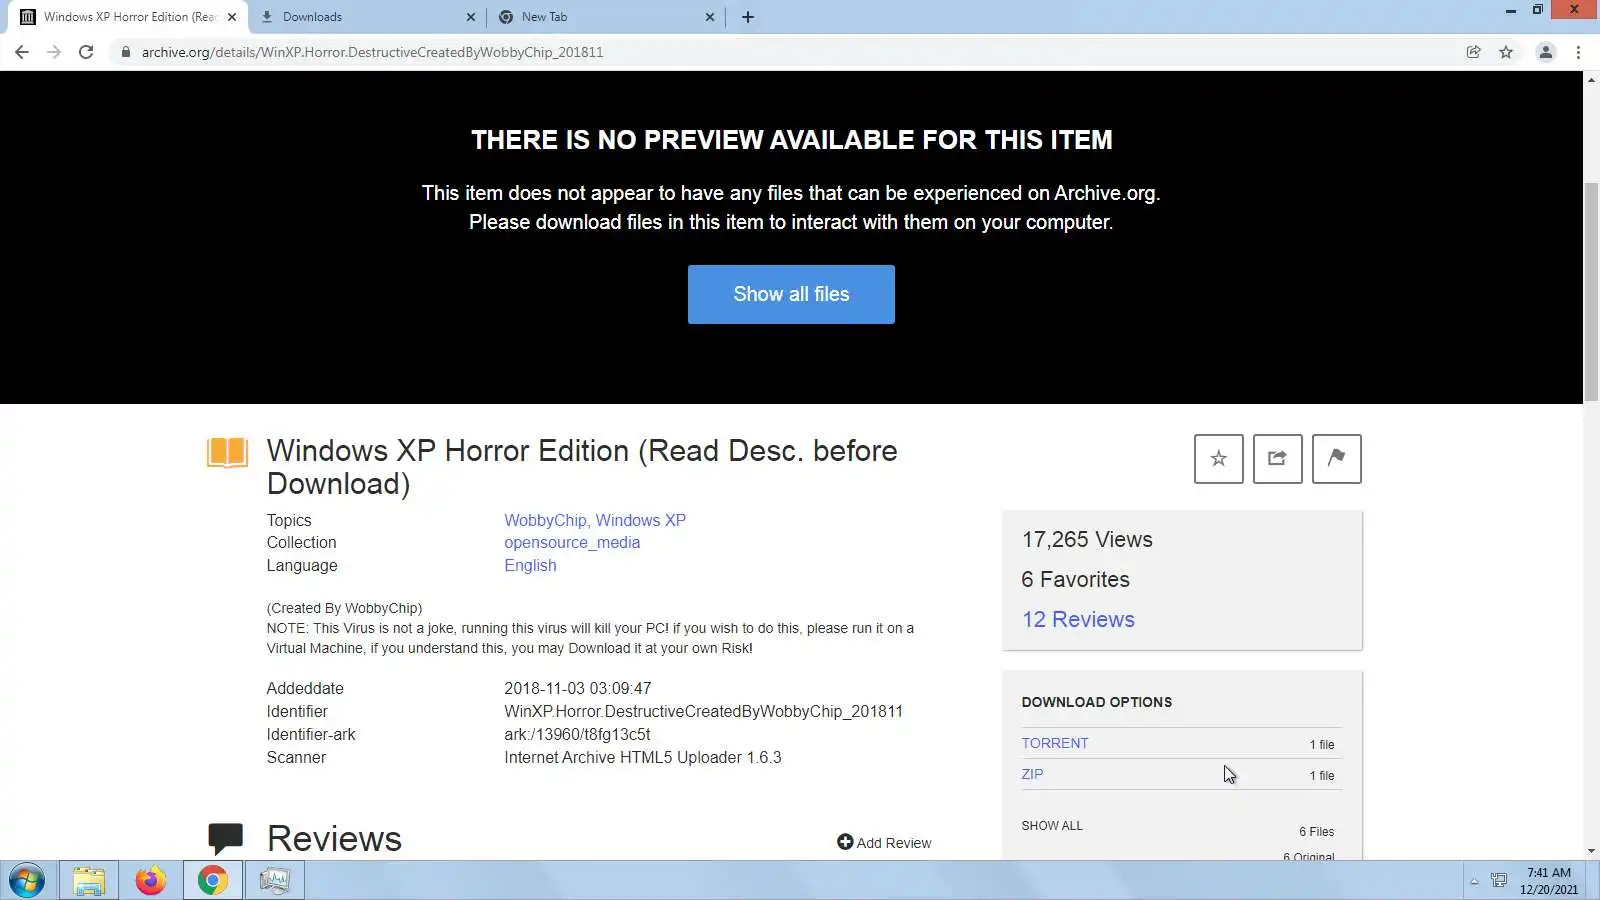Bookmark this page with the star icon
The width and height of the screenshot is (1600, 900).
coord(1506,52)
